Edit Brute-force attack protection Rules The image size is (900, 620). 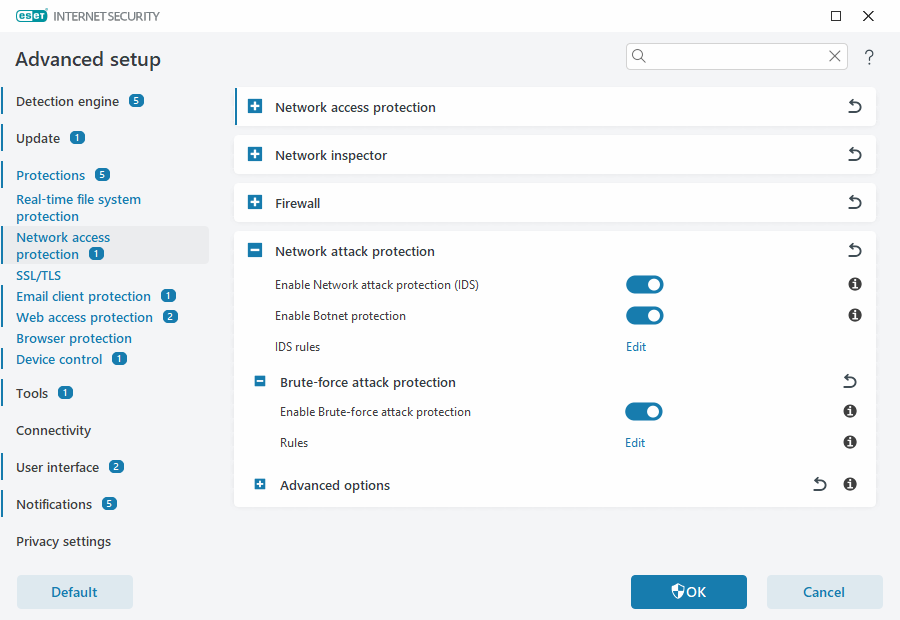tap(635, 443)
